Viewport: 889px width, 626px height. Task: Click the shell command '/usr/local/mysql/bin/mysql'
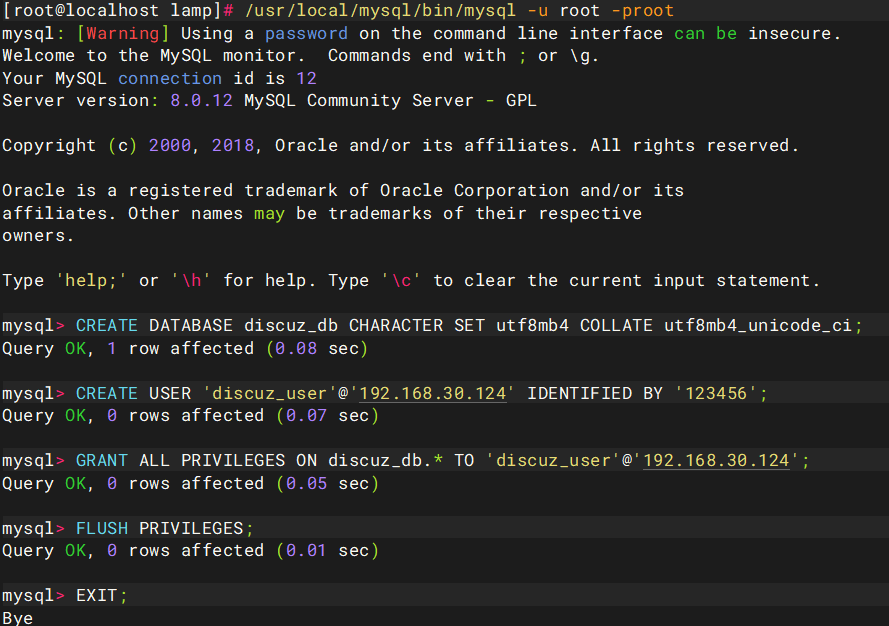(x=380, y=10)
